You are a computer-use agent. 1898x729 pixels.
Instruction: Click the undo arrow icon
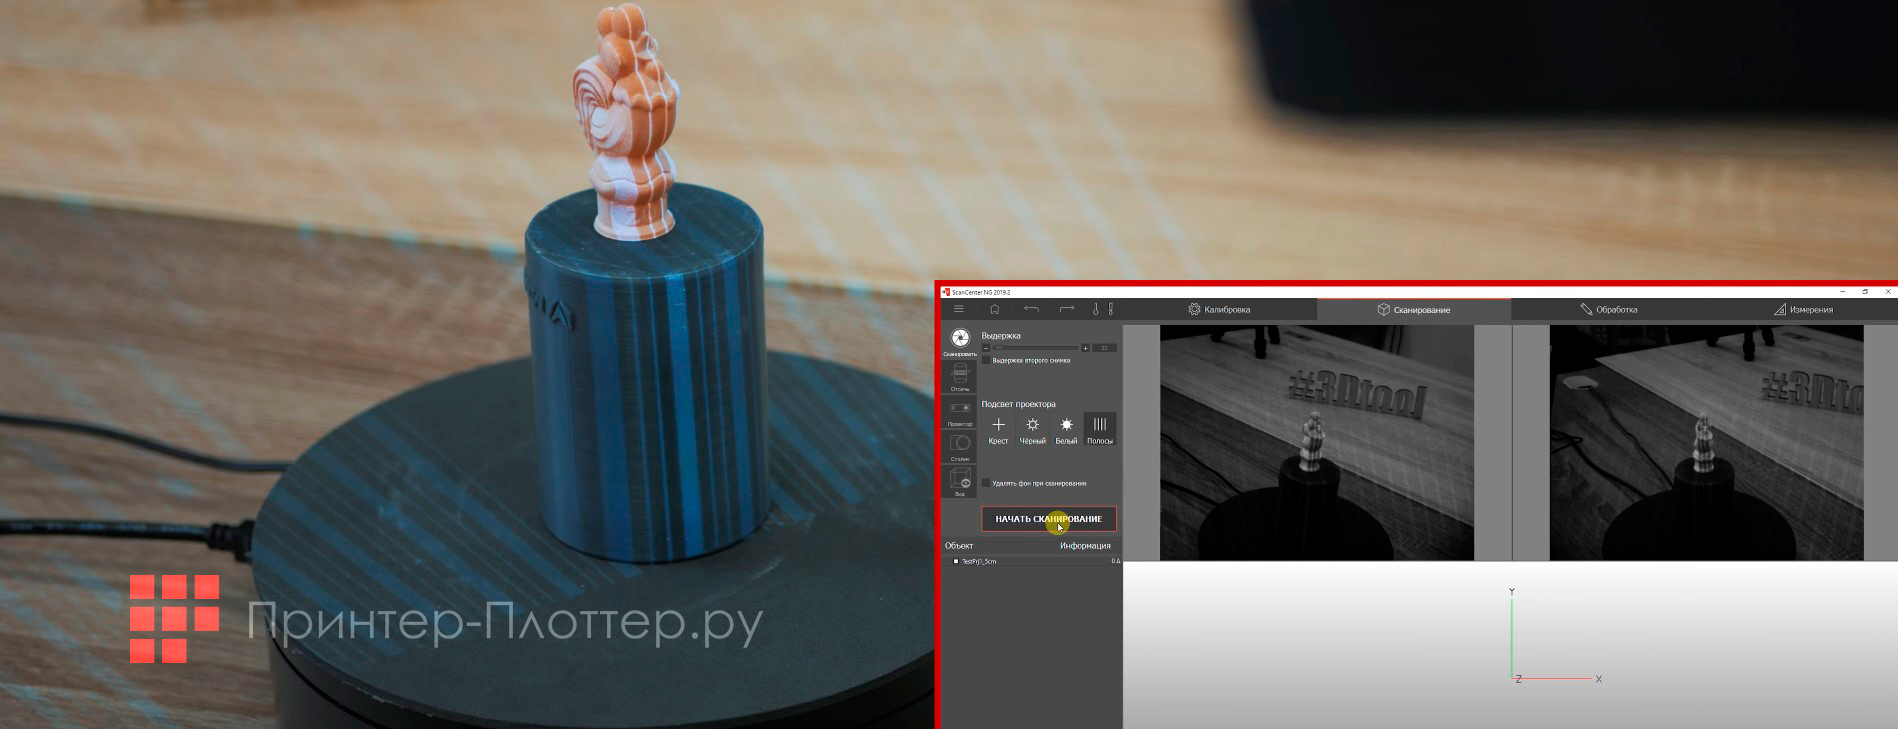[x=1031, y=310]
